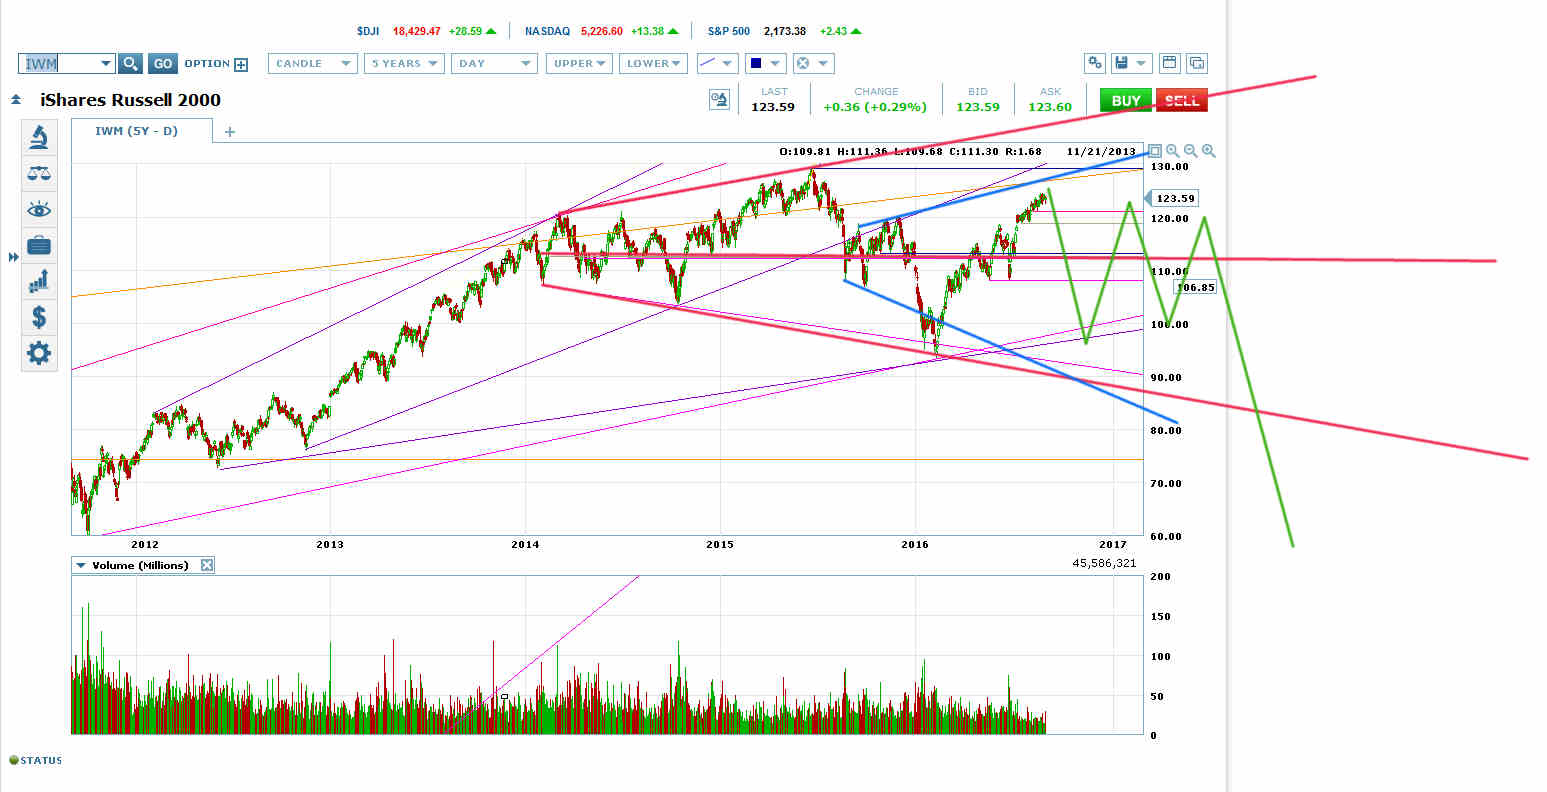Viewport: 1547px width, 792px height.
Task: Click the green BUY button
Action: (x=1126, y=100)
